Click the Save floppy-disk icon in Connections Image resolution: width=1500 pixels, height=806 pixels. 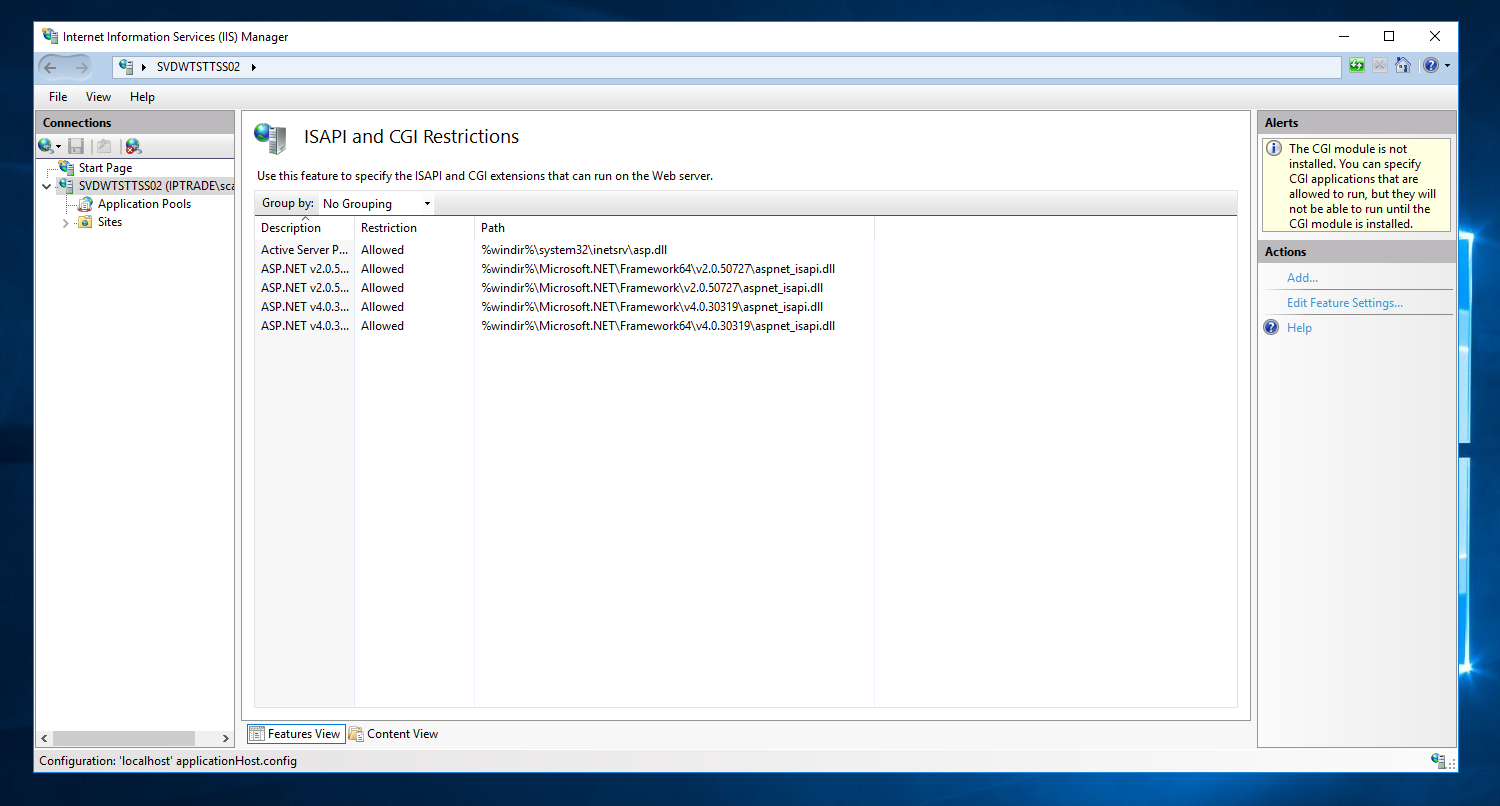point(76,146)
